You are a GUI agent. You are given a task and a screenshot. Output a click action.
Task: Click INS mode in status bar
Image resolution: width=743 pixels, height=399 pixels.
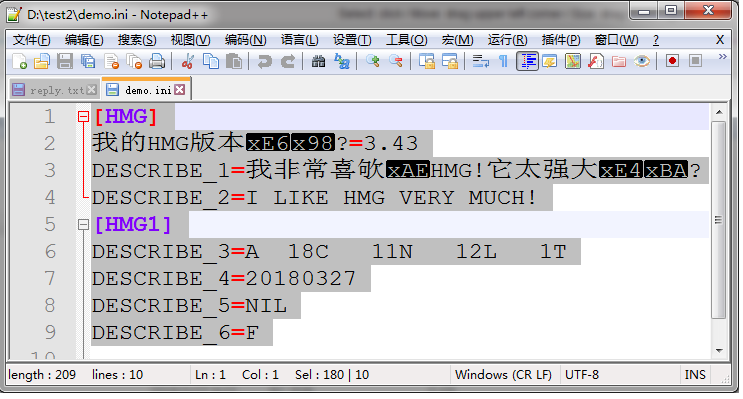(x=695, y=375)
